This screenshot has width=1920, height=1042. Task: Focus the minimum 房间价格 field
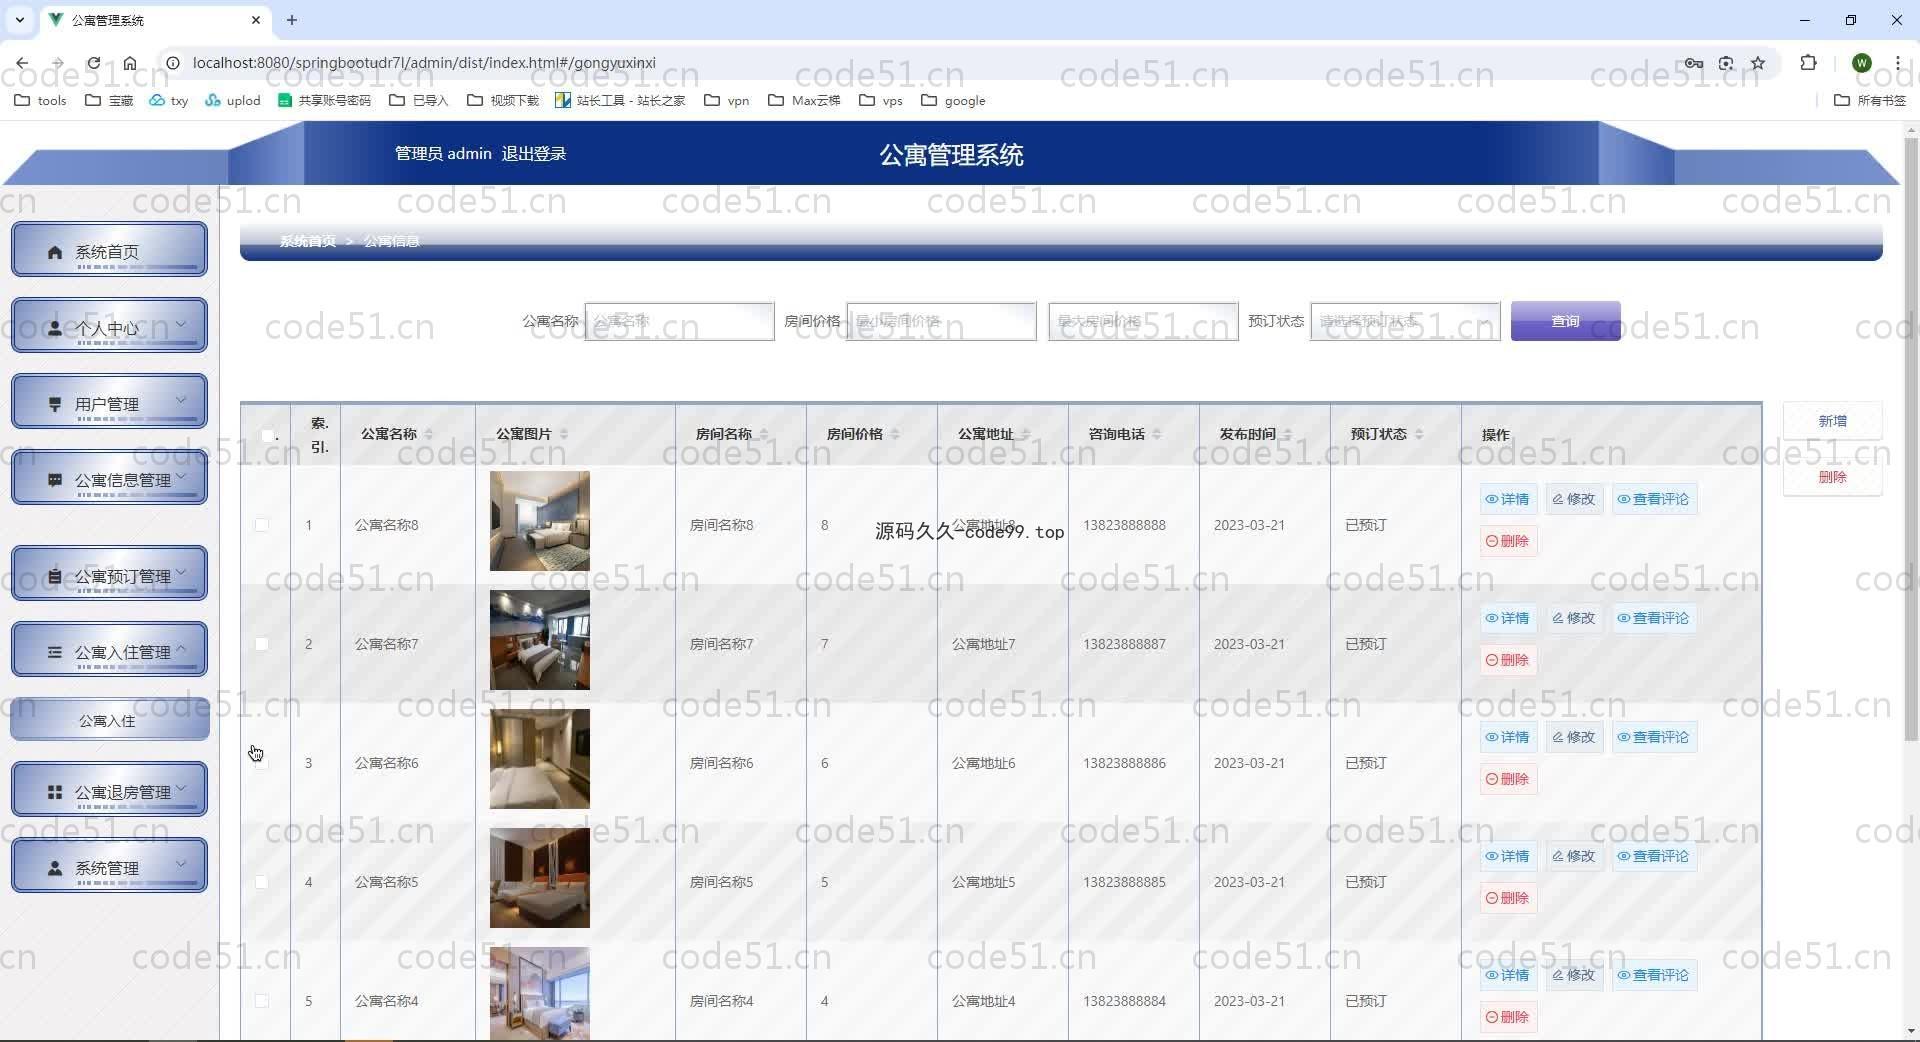tap(941, 321)
